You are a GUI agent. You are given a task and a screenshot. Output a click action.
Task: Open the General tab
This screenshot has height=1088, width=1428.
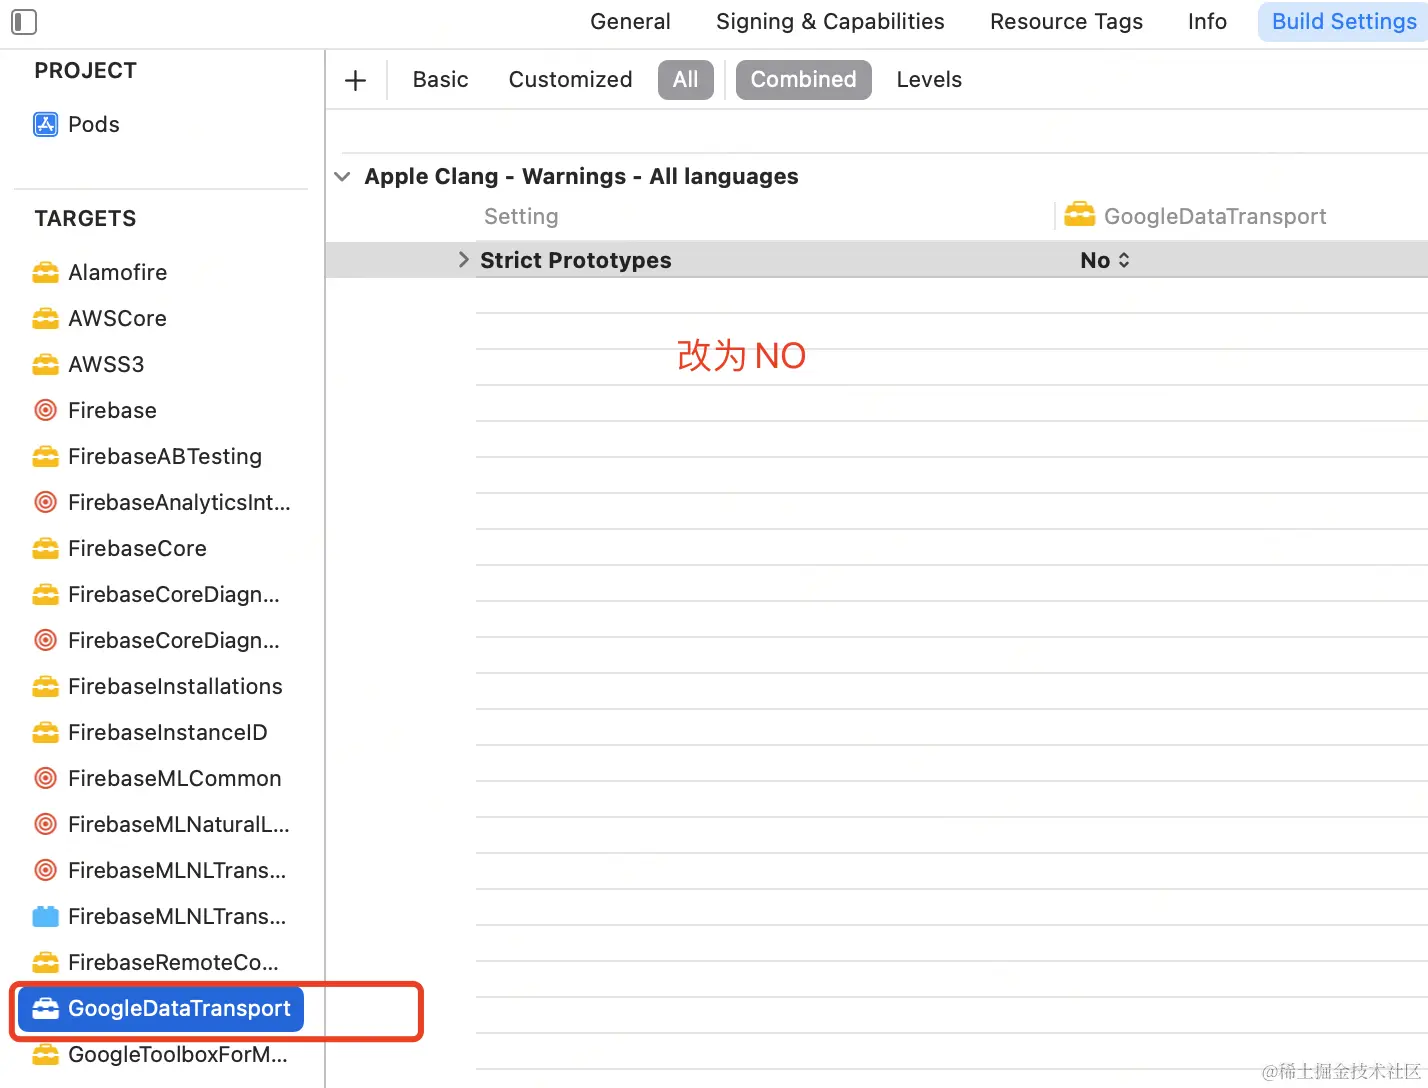[x=630, y=21]
